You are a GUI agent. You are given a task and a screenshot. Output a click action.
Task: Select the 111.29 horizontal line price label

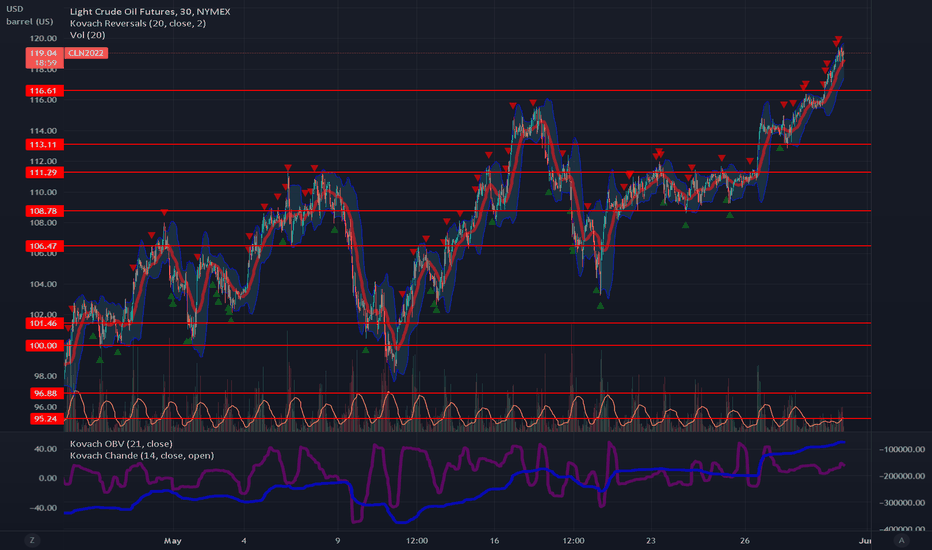45,172
